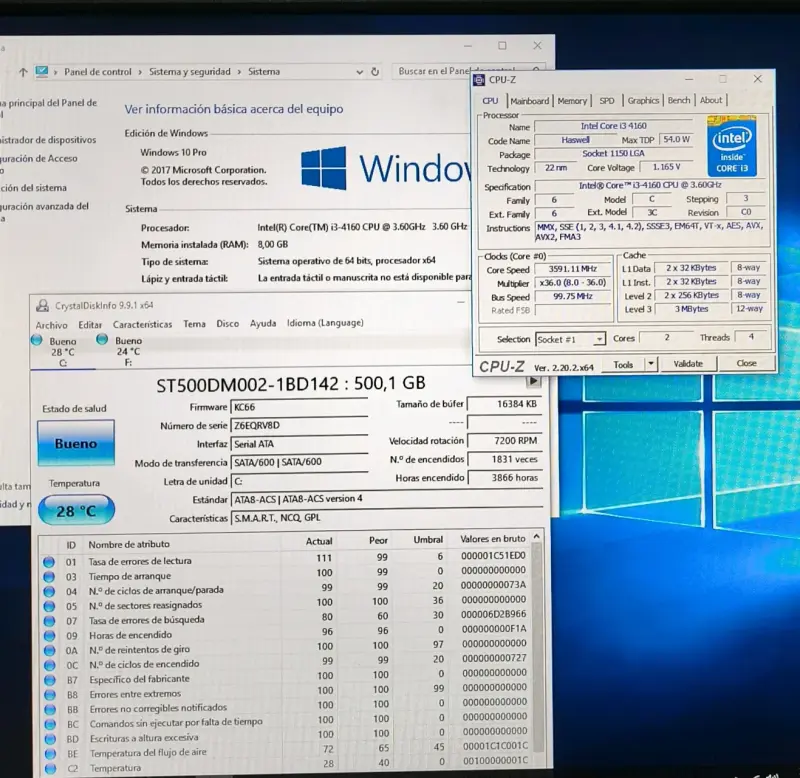Click status dot for Tiempo de arranque
This screenshot has width=800, height=778.
point(48,576)
